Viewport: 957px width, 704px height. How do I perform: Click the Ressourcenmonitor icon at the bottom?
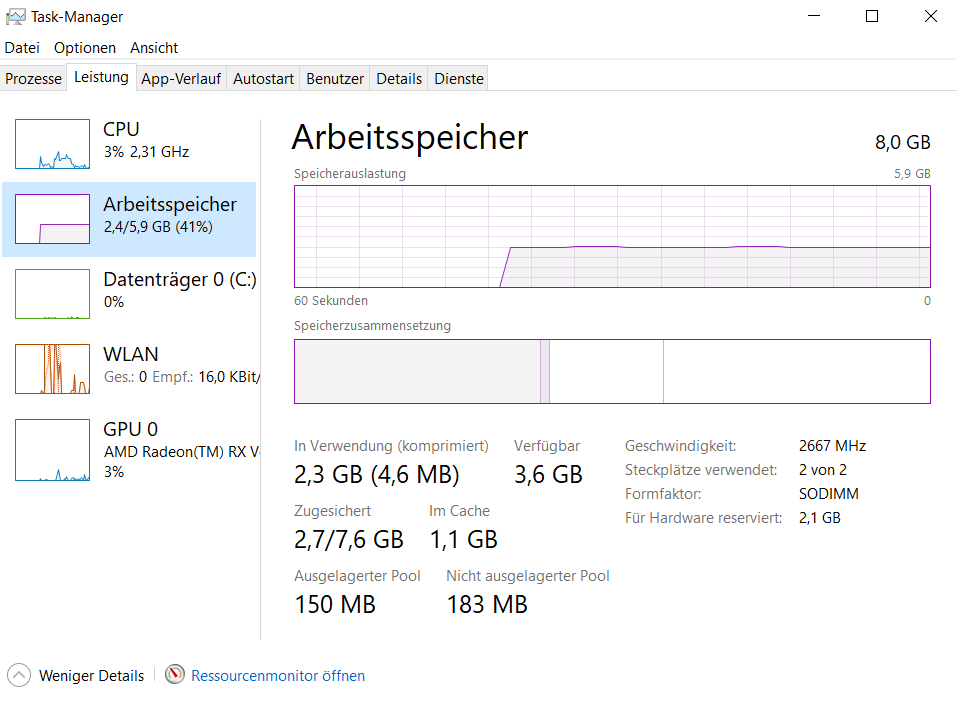(175, 675)
